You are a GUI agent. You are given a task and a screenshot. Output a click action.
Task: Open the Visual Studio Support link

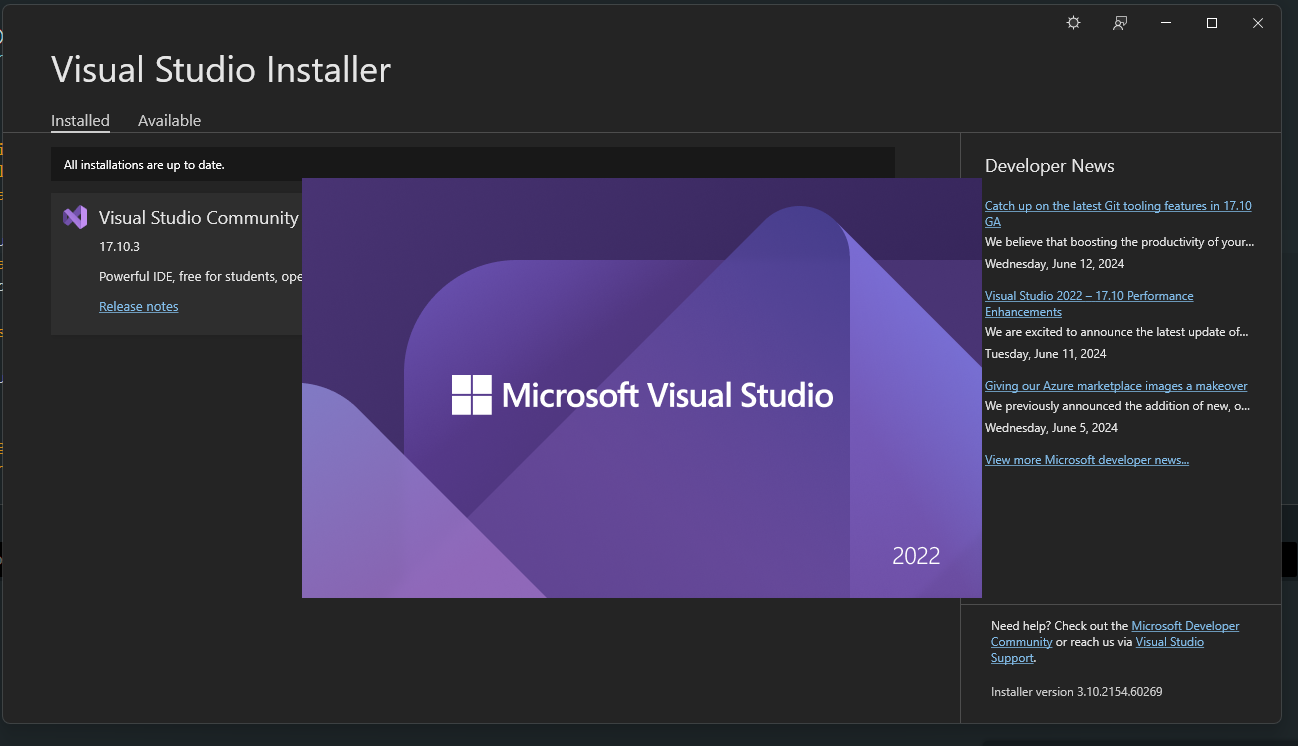tap(1097, 649)
